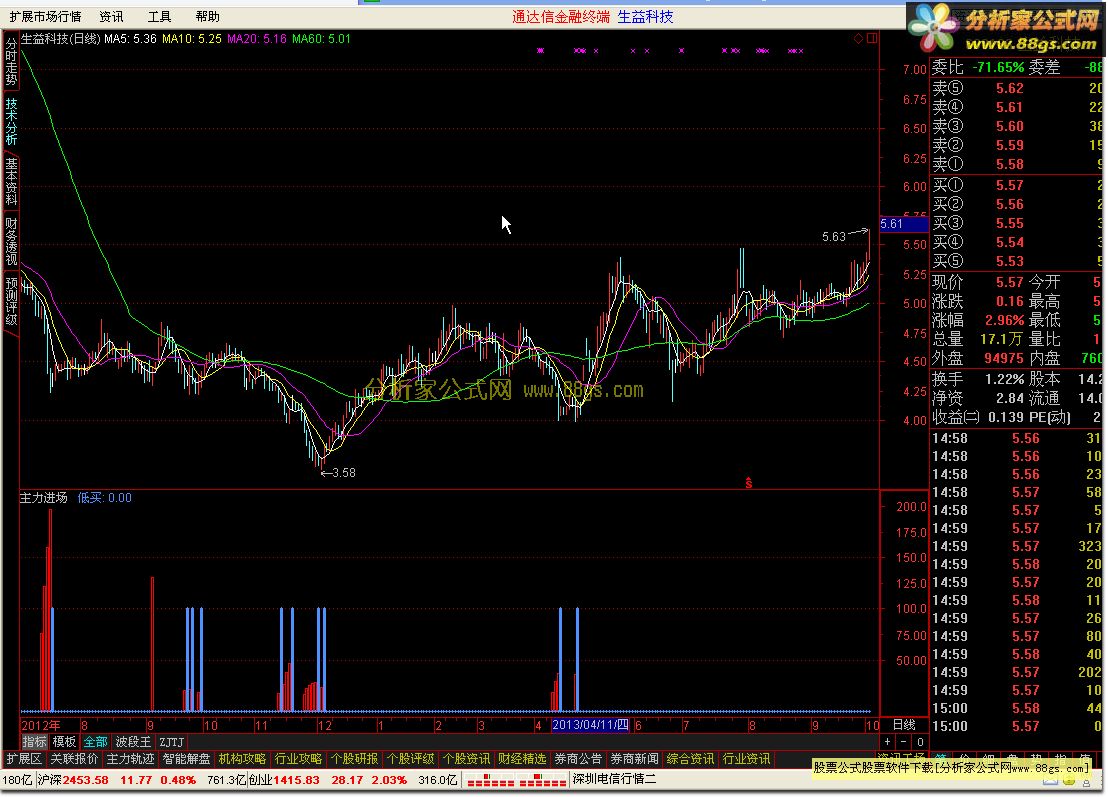1108x797 pixels.
Task: Click the 日线 period selector
Action: (904, 725)
